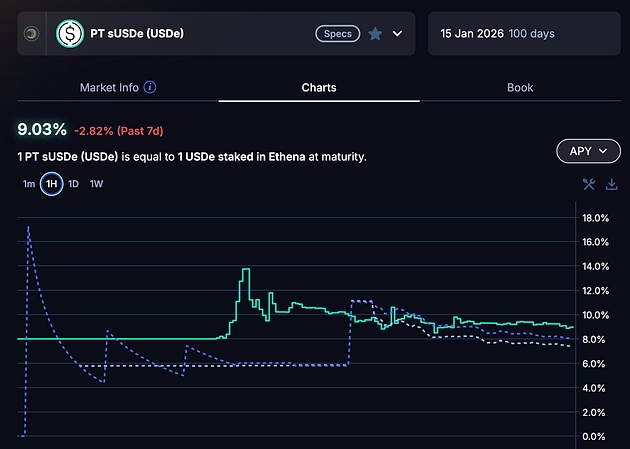Select the 1D chart interval
Image resolution: width=630 pixels, height=449 pixels.
point(73,184)
